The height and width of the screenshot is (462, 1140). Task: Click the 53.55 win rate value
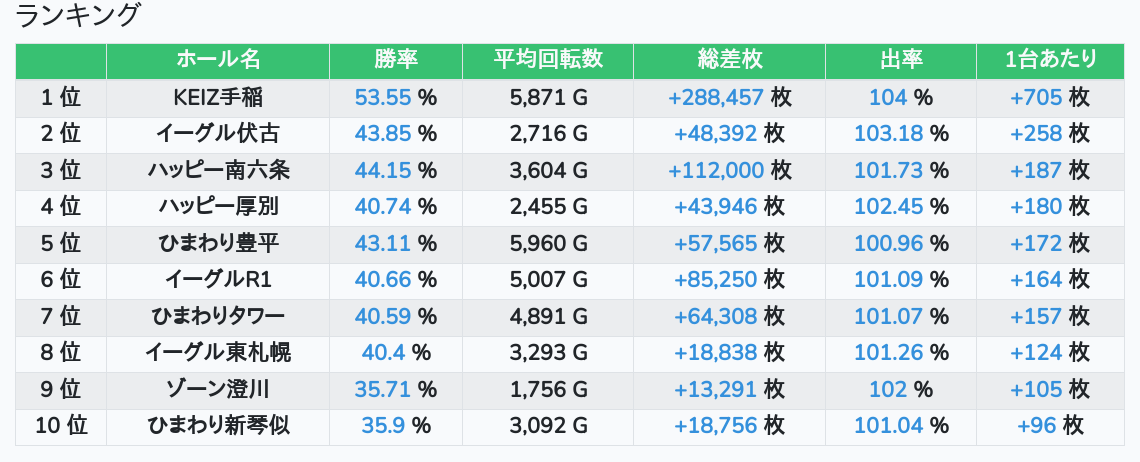[x=384, y=98]
